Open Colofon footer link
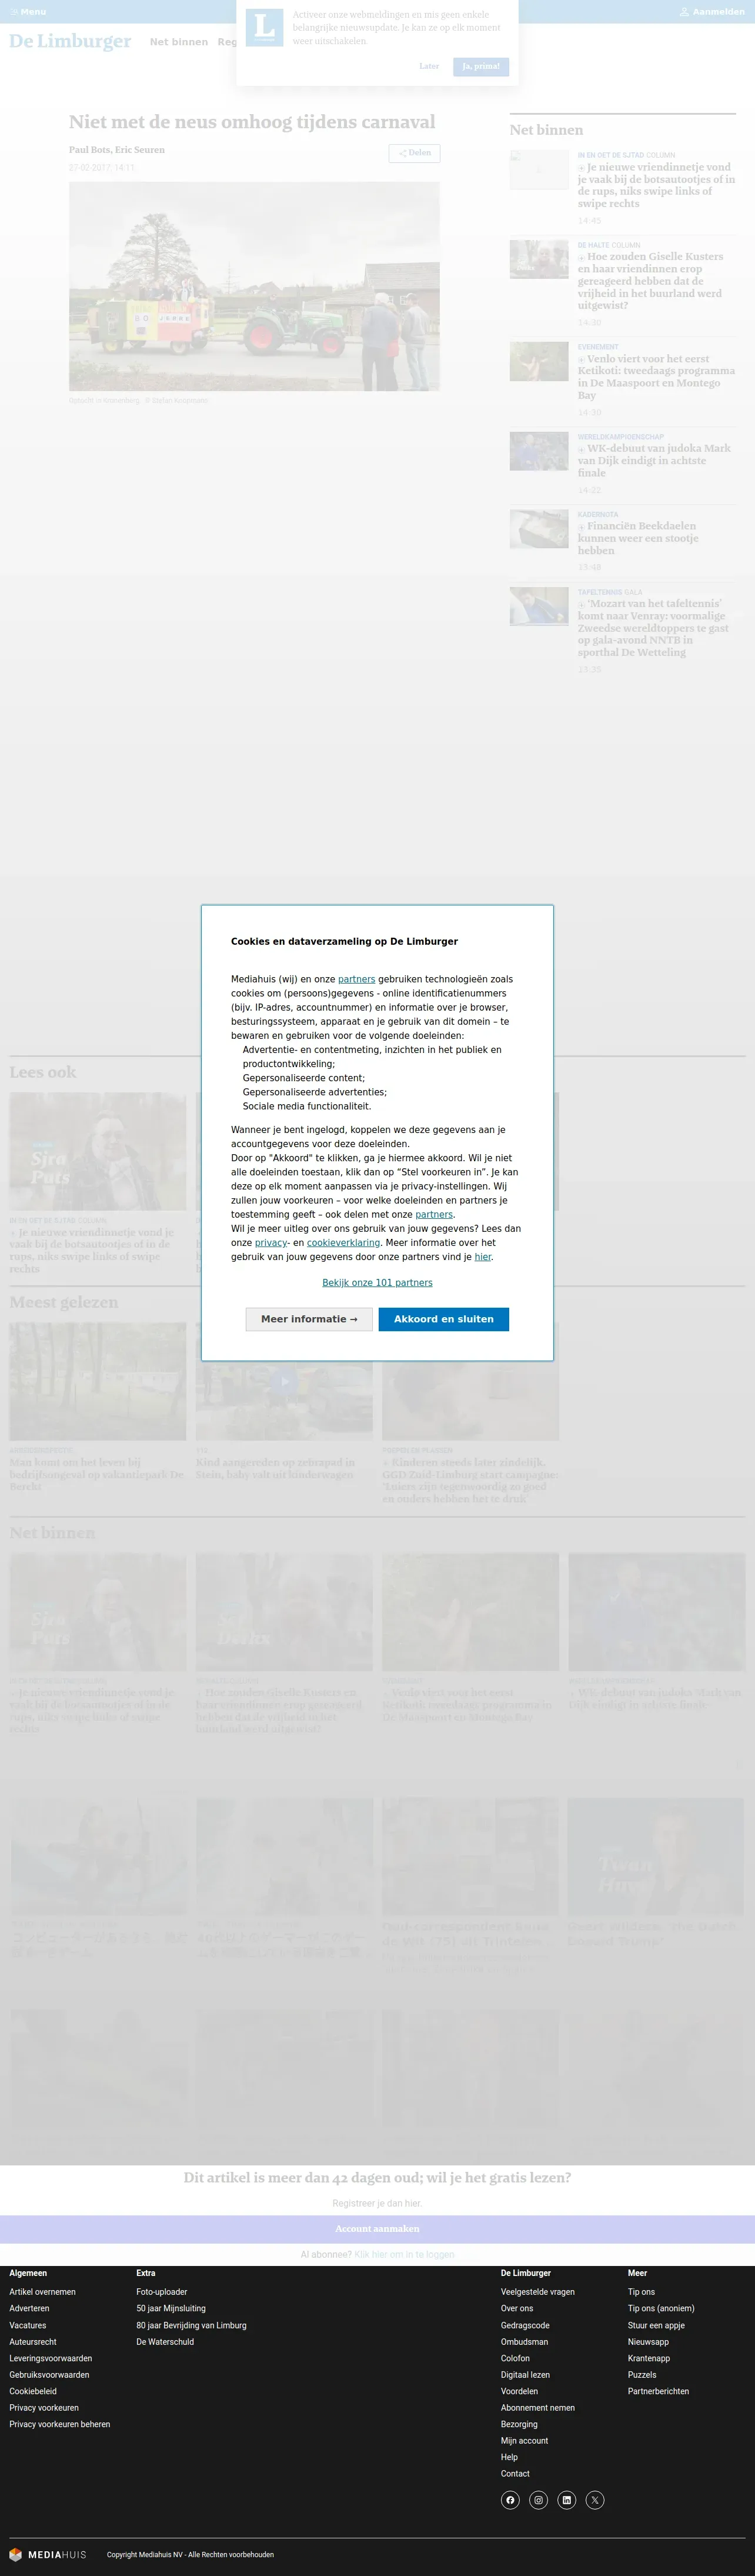The image size is (755, 2576). pyautogui.click(x=515, y=2358)
